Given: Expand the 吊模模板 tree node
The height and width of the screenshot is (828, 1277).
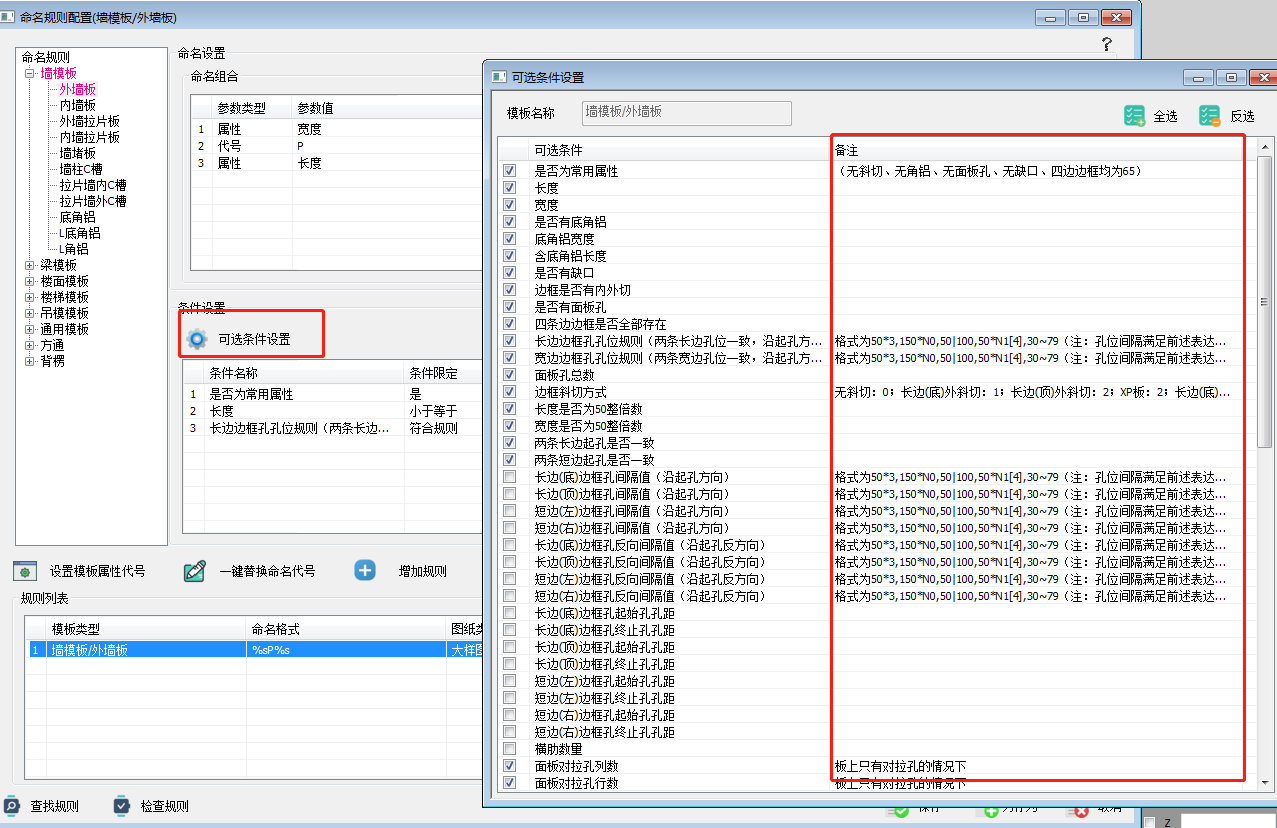Looking at the screenshot, I should pos(30,313).
